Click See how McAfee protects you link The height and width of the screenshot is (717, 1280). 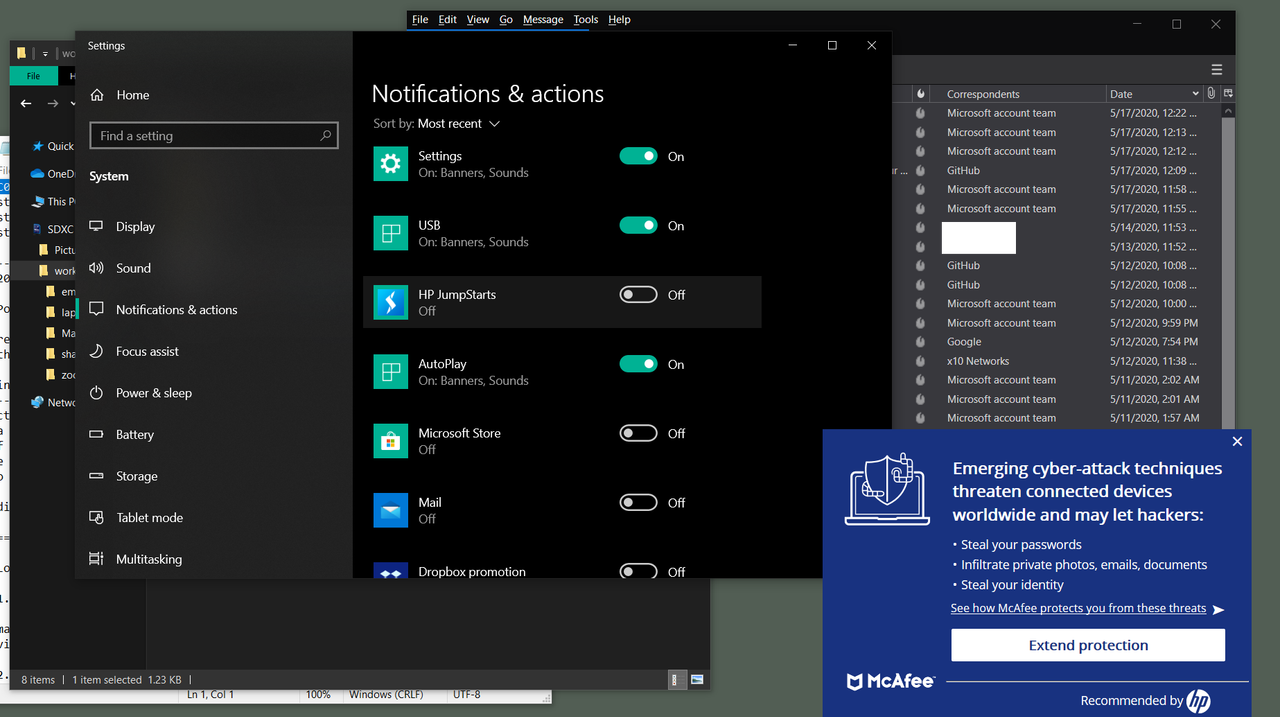tap(1078, 608)
